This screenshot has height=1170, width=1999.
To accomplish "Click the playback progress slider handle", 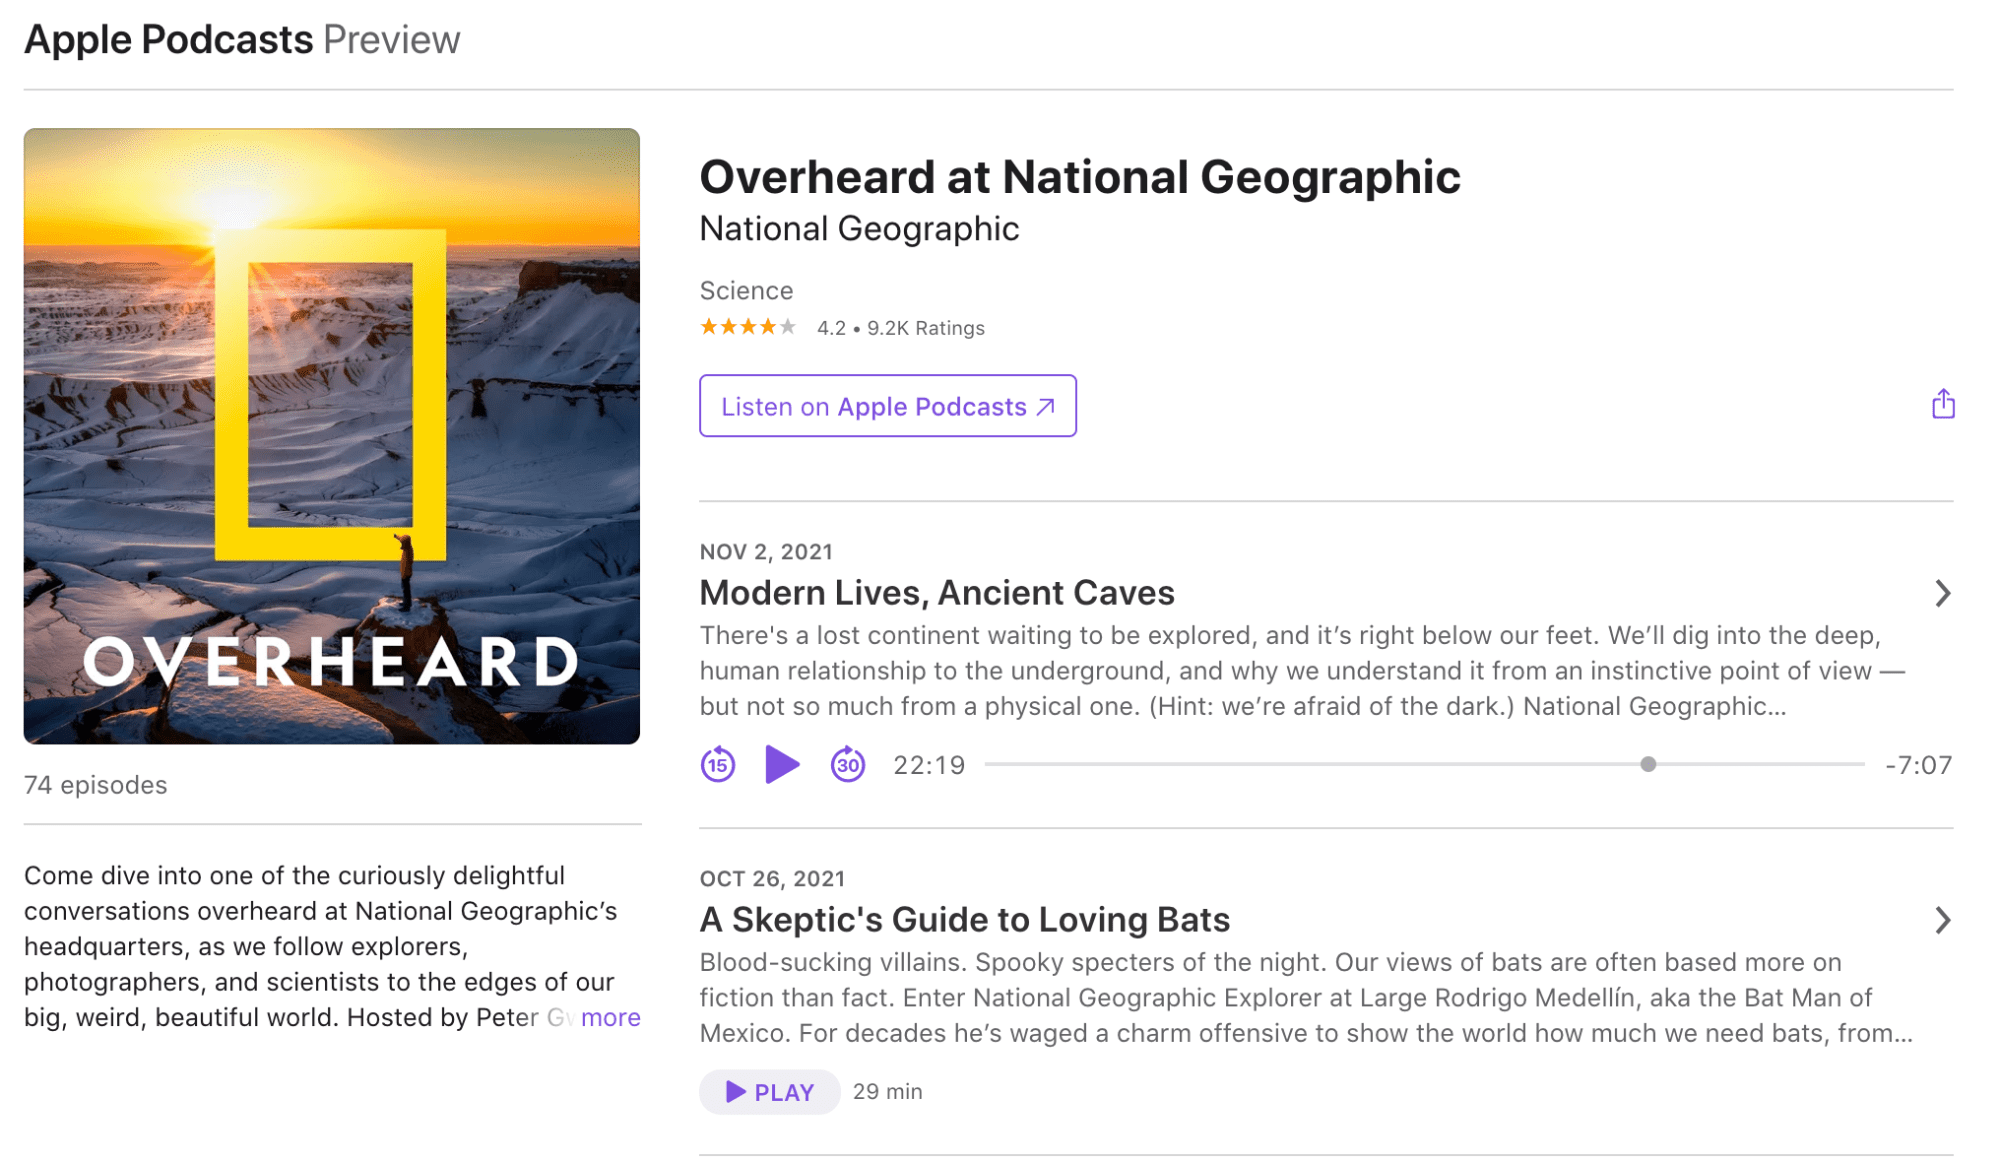I will 1648,764.
